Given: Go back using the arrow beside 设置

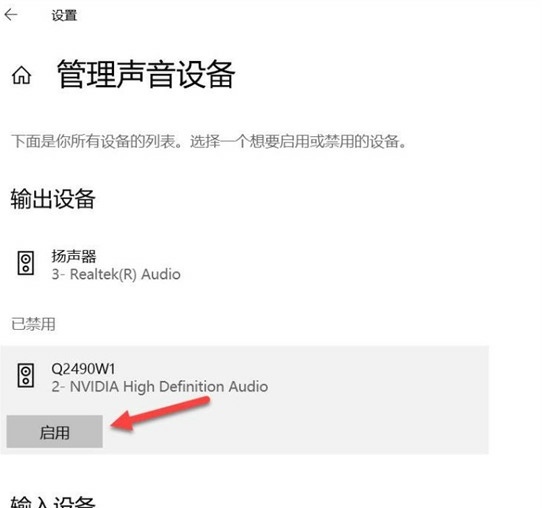Looking at the screenshot, I should (x=11, y=15).
